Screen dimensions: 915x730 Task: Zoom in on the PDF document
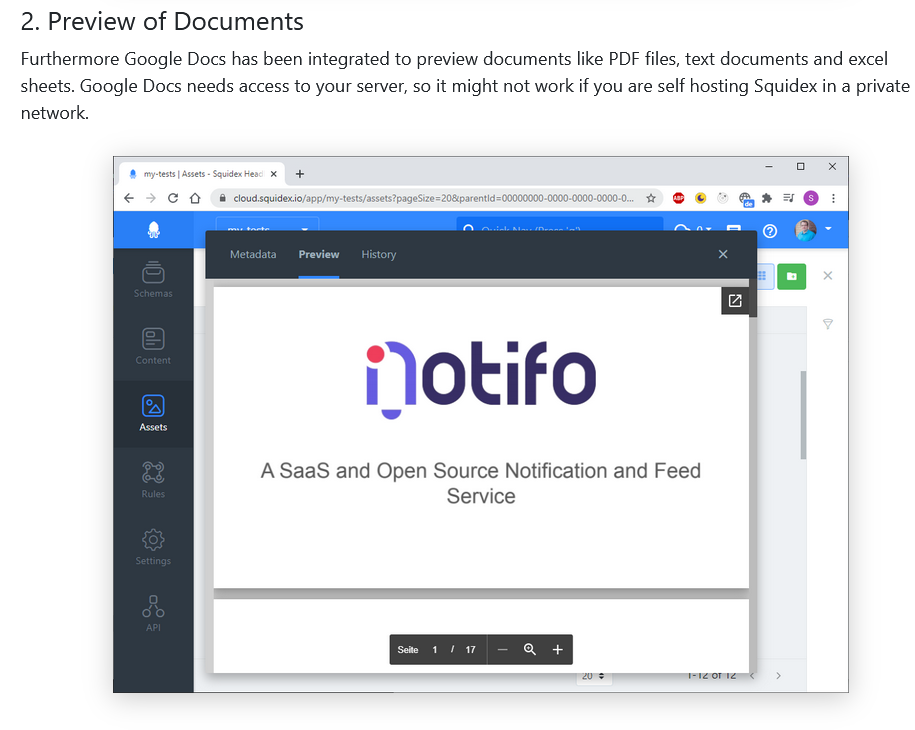557,649
